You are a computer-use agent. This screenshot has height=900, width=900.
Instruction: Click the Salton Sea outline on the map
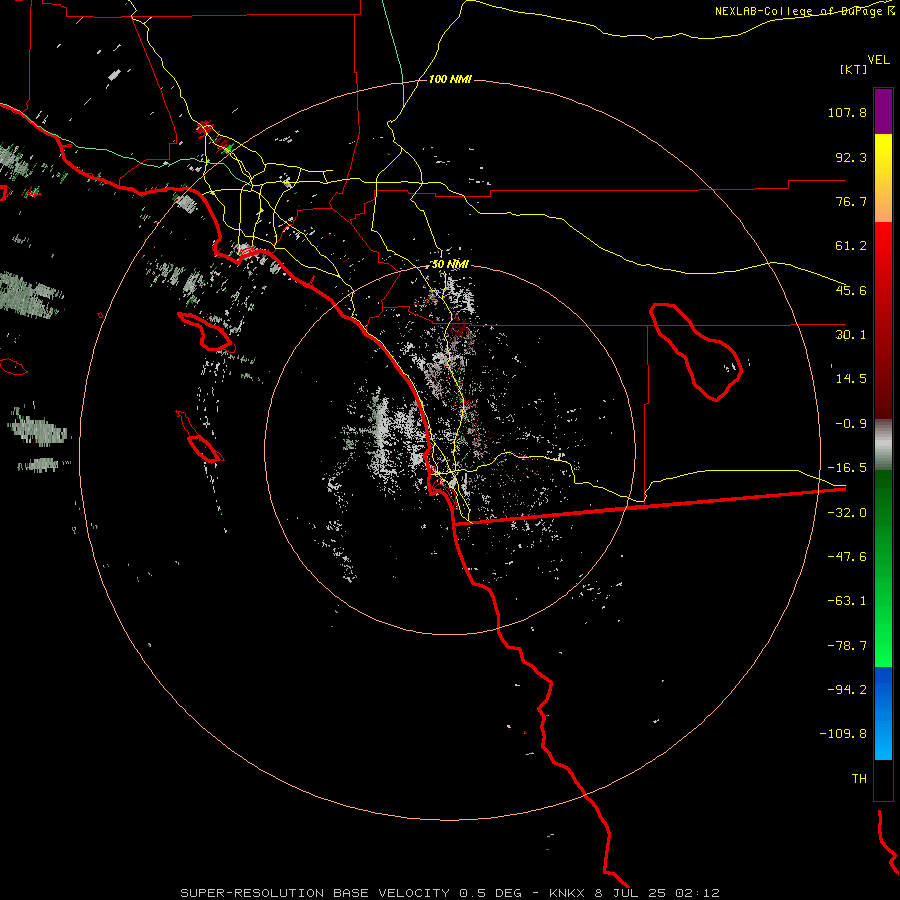[x=696, y=351]
